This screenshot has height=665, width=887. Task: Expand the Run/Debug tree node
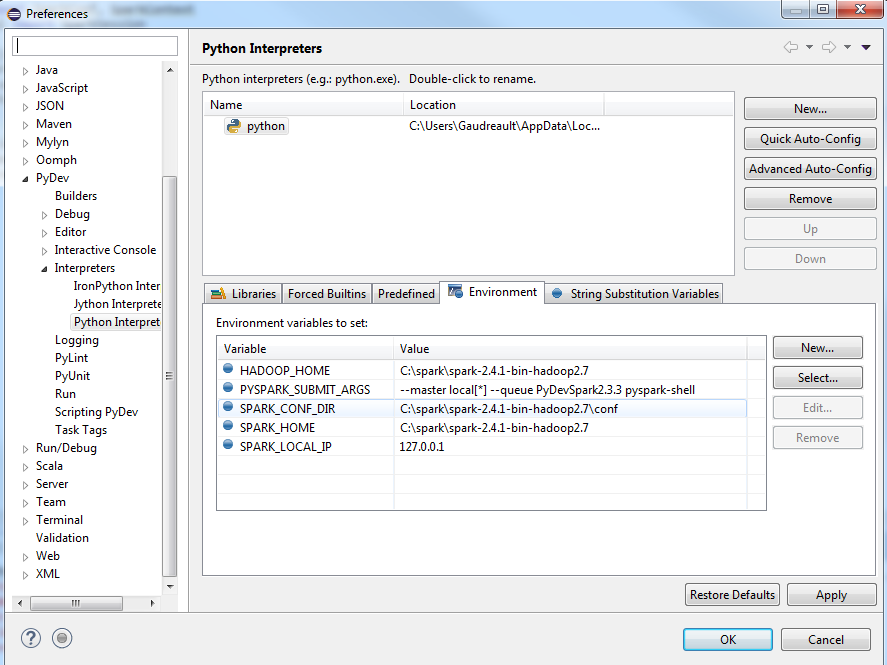(x=25, y=449)
